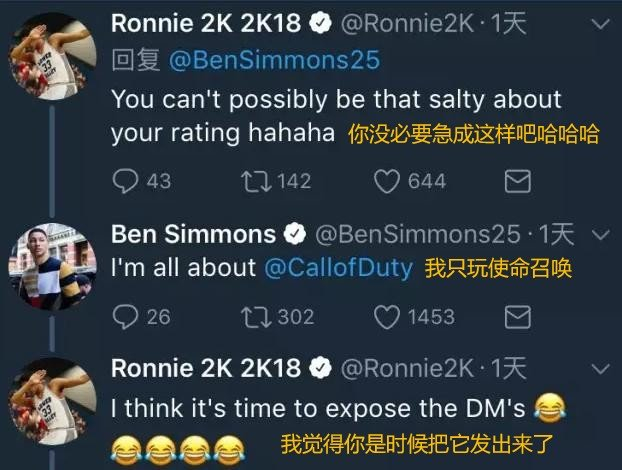Expand the menu arrow on Ben Simmons' tweet

coord(601,235)
